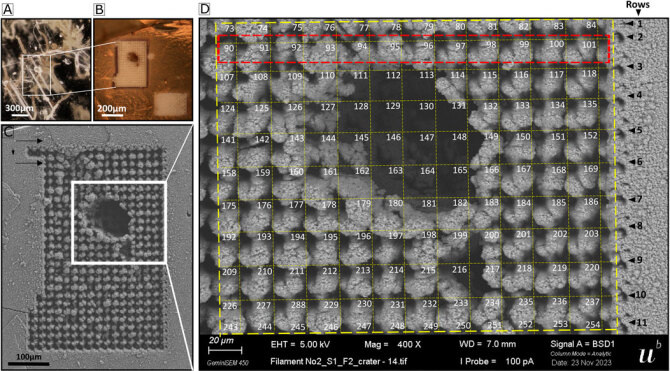Select grid cell number 243
The width and height of the screenshot is (670, 371).
click(231, 327)
